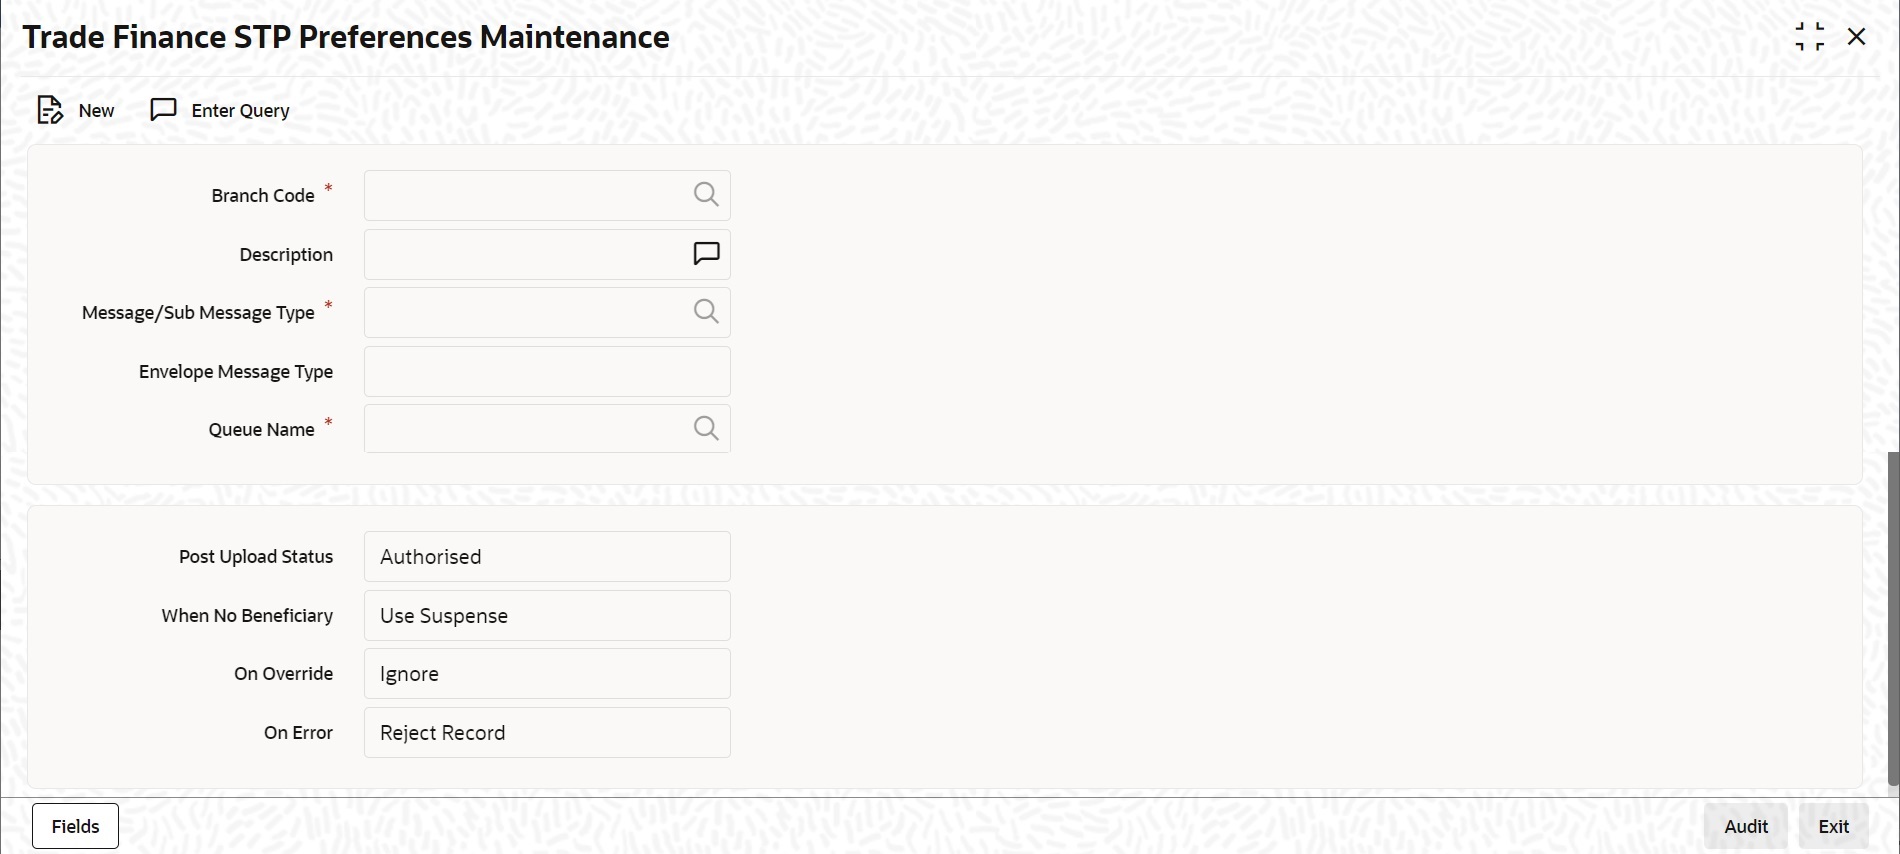Click the Exit button
1900x854 pixels.
click(1834, 826)
